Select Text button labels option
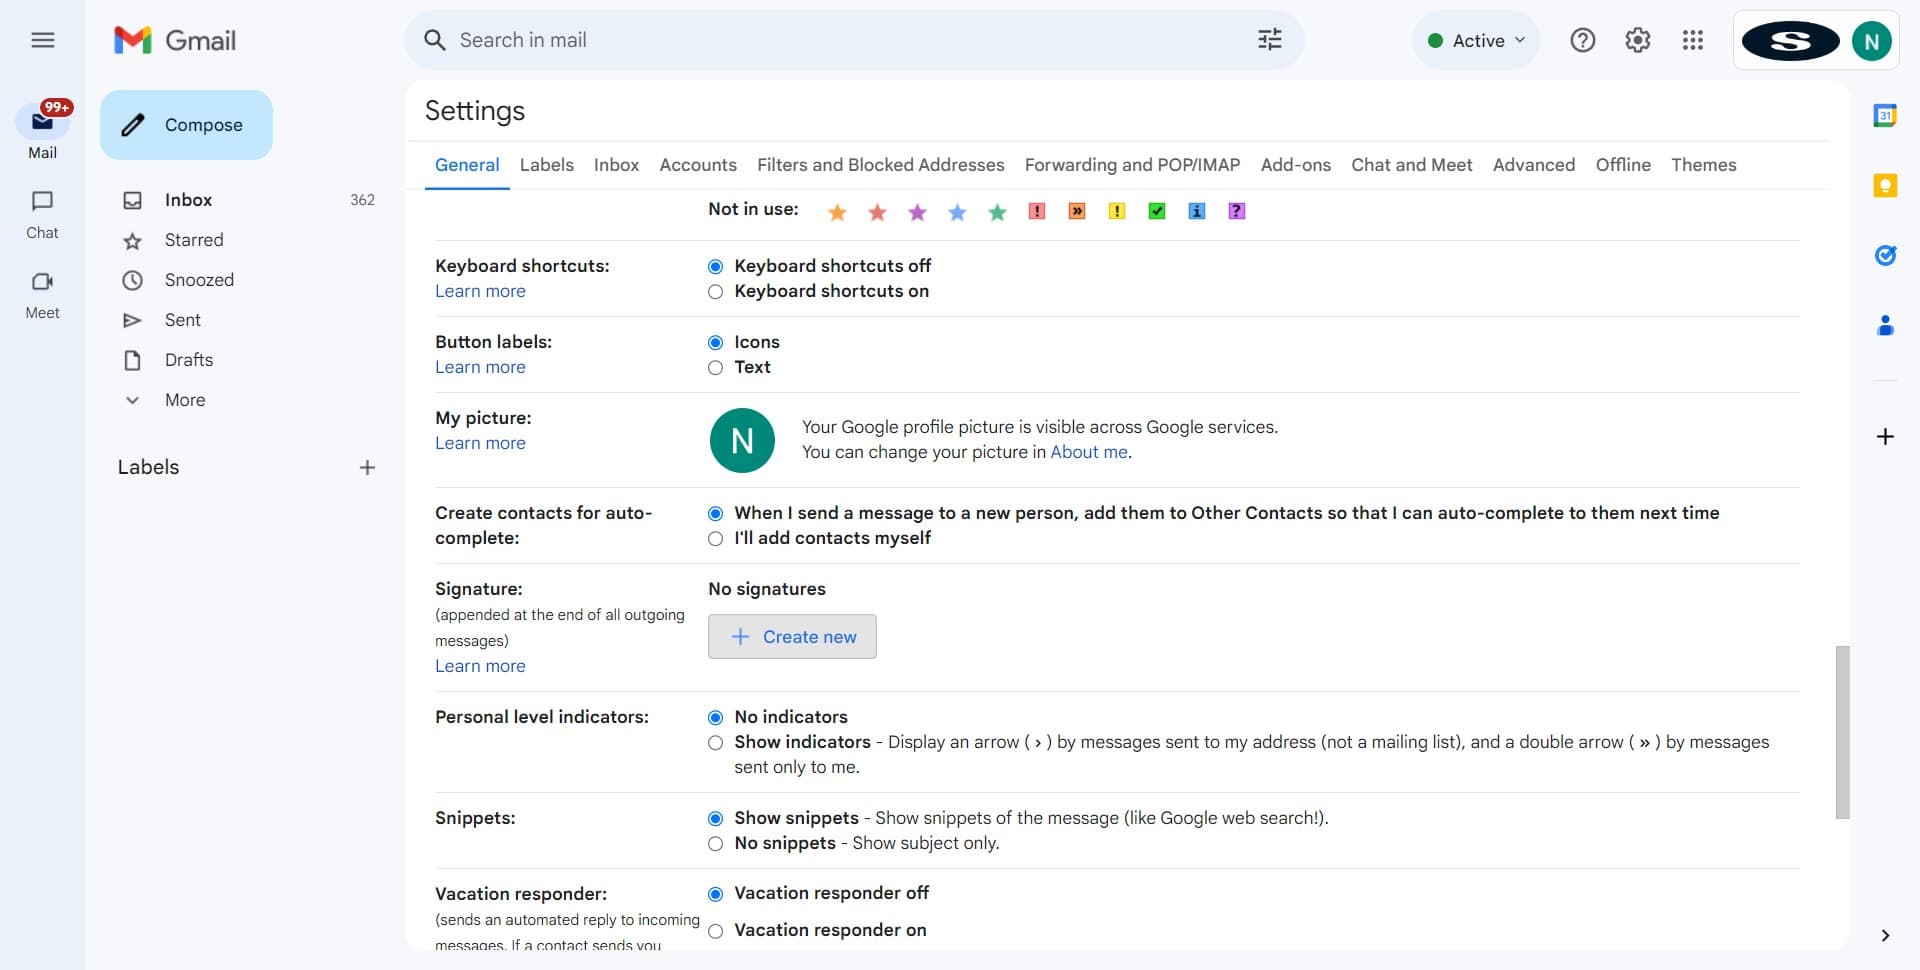This screenshot has height=970, width=1920. point(715,368)
